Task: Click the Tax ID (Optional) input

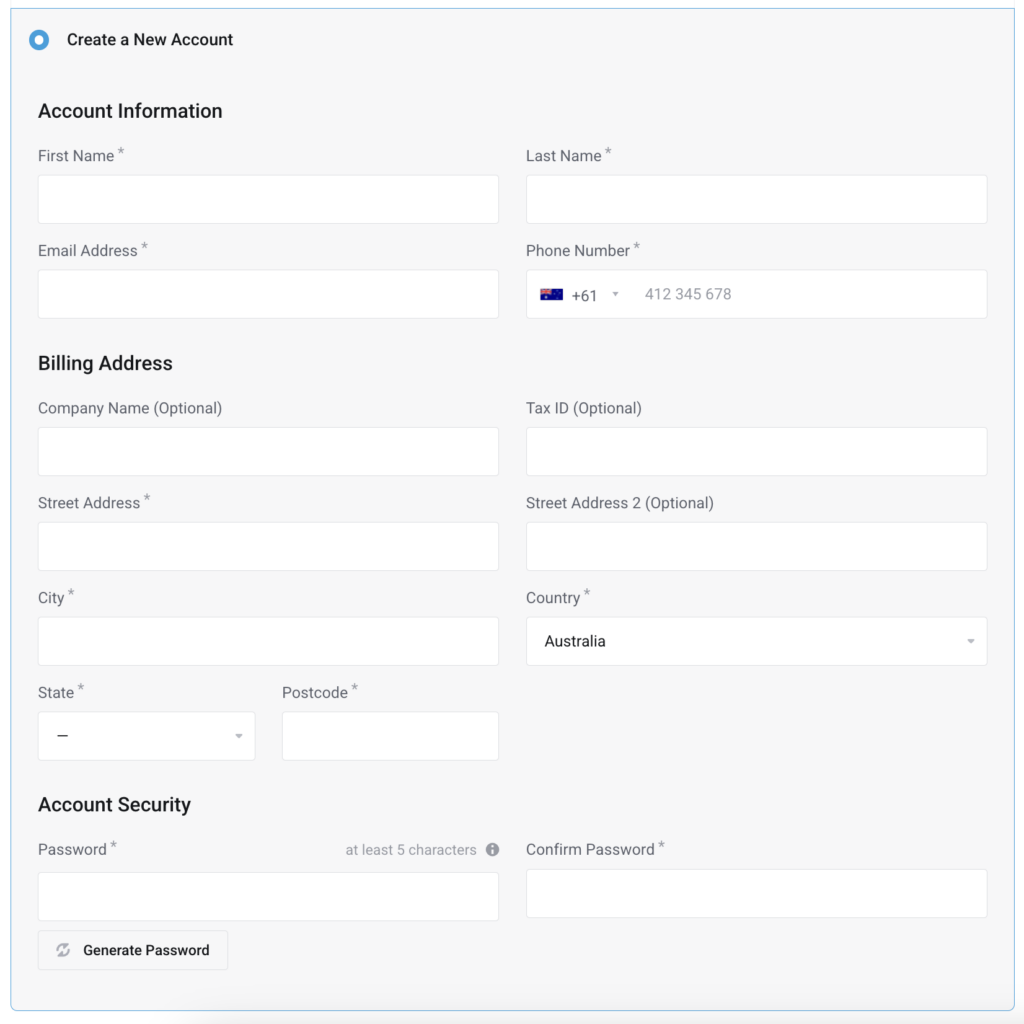Action: tap(756, 451)
